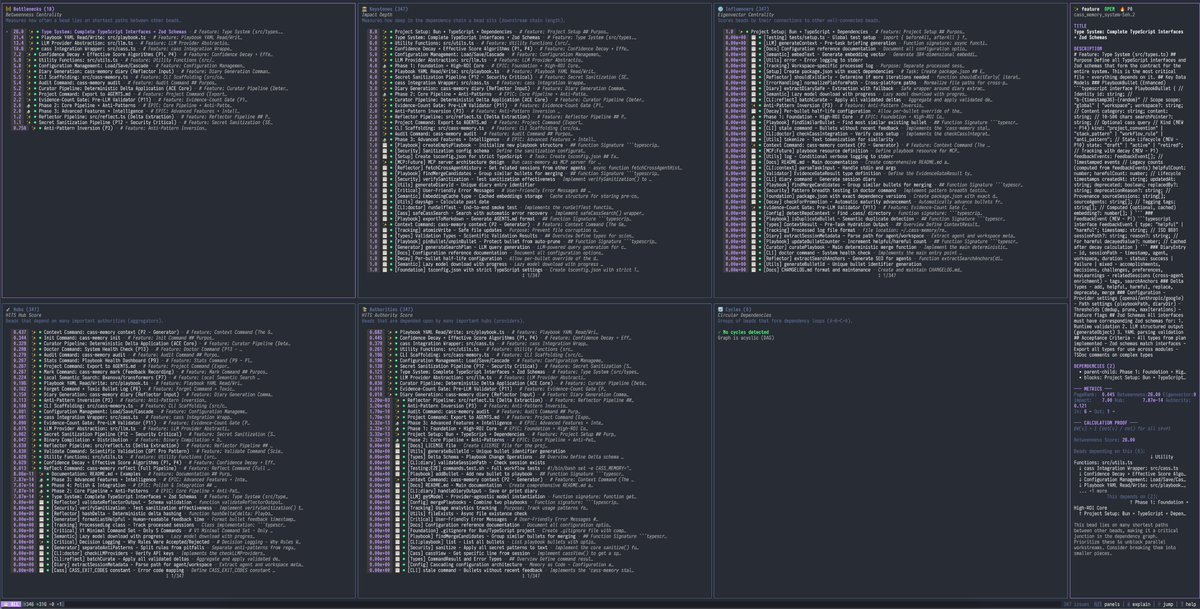
Task: Click 'No cycles detected' message in Cycles
Action: coord(745,332)
